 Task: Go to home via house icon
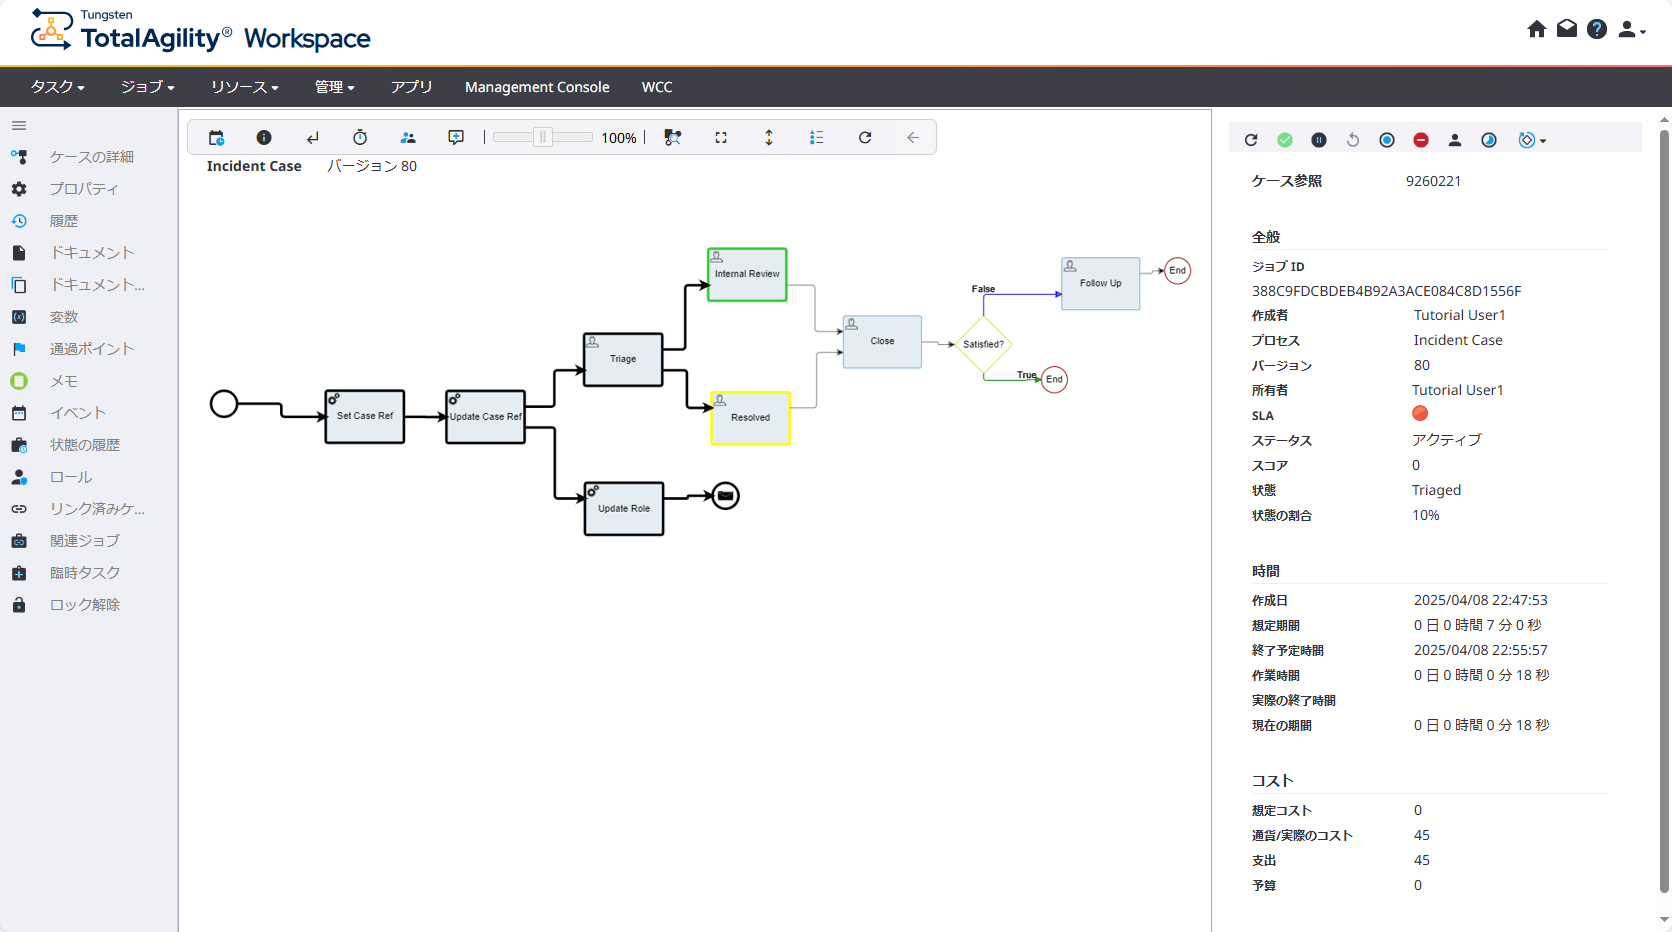1537,29
